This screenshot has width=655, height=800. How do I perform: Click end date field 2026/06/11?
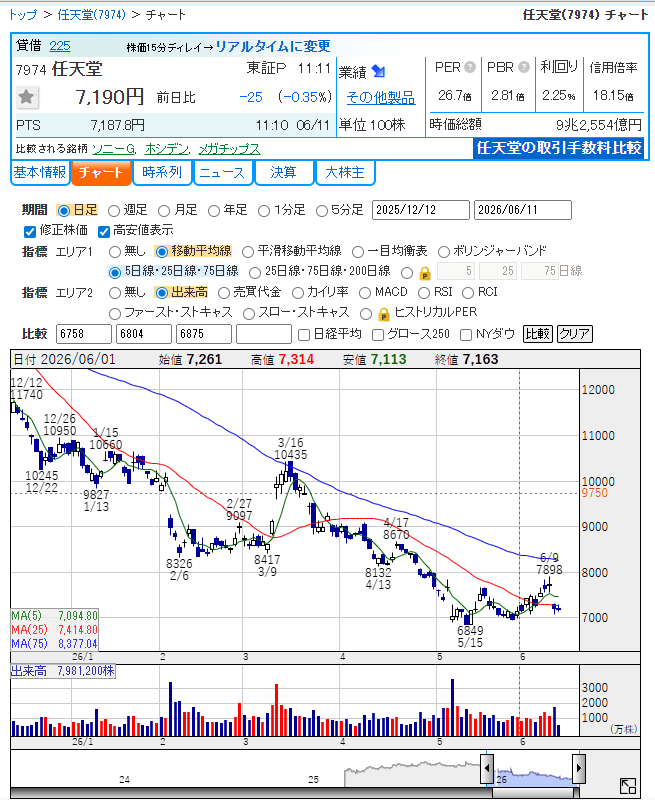[x=523, y=210]
